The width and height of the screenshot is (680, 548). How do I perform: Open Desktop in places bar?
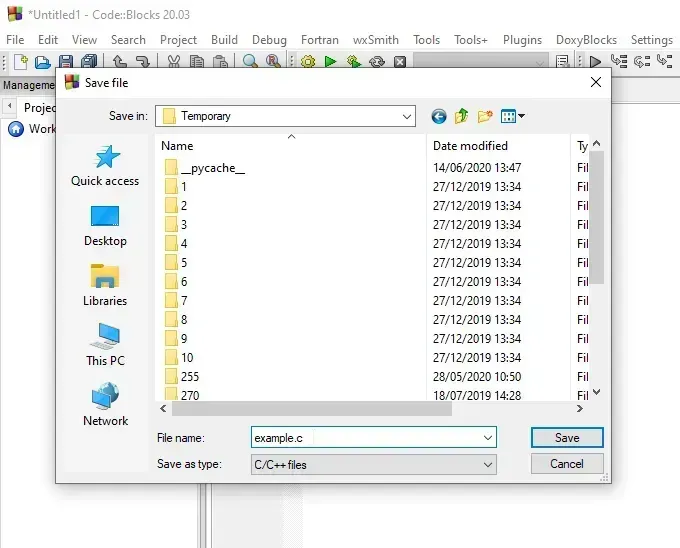[x=105, y=226]
